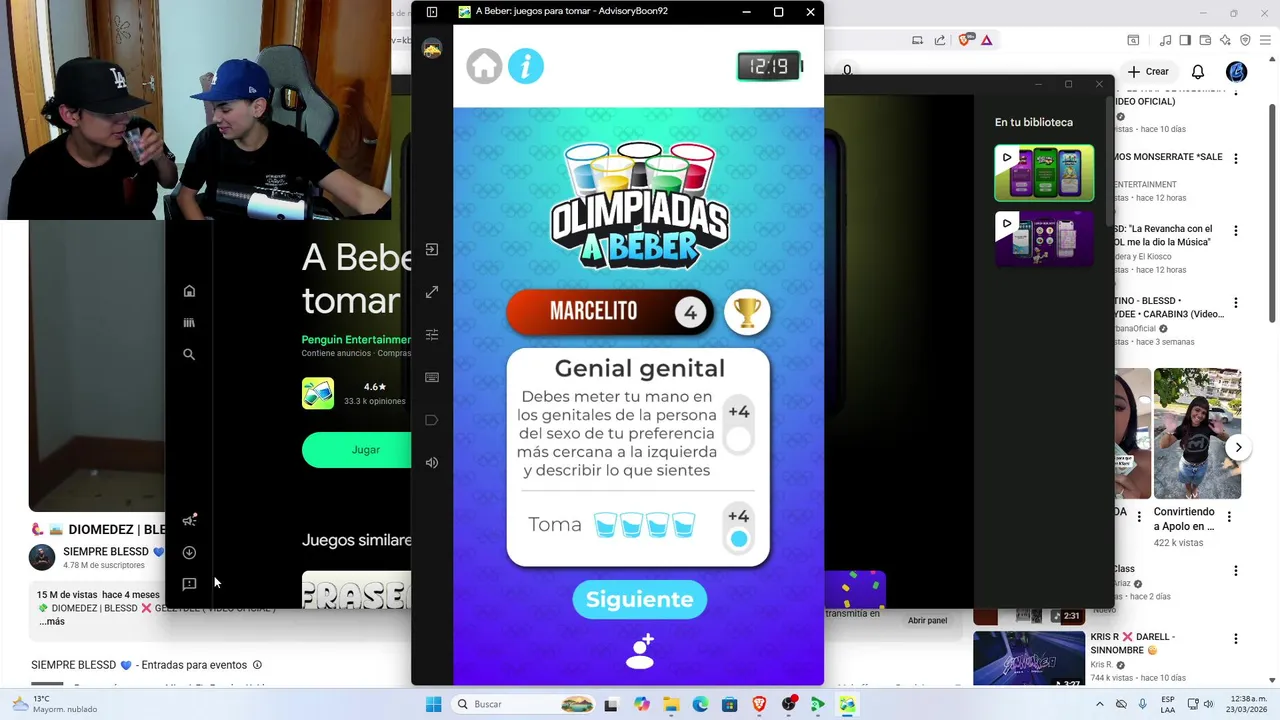Viewport: 1280px width, 720px height.
Task: Click the volume speaker icon in side panel
Action: click(432, 462)
